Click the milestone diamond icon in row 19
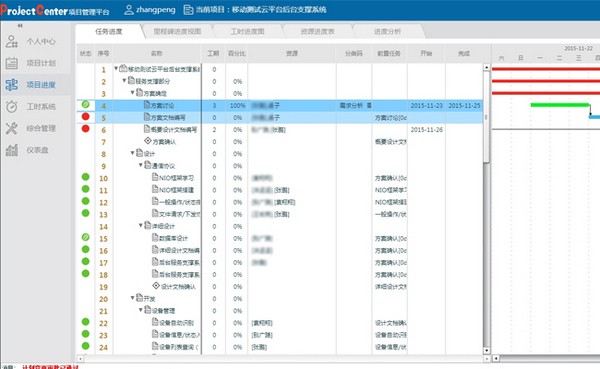 [x=156, y=286]
